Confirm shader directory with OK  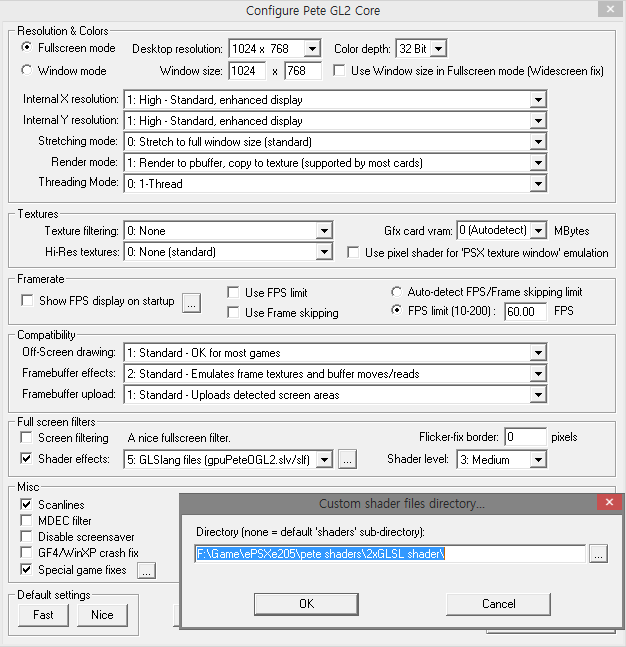[306, 604]
